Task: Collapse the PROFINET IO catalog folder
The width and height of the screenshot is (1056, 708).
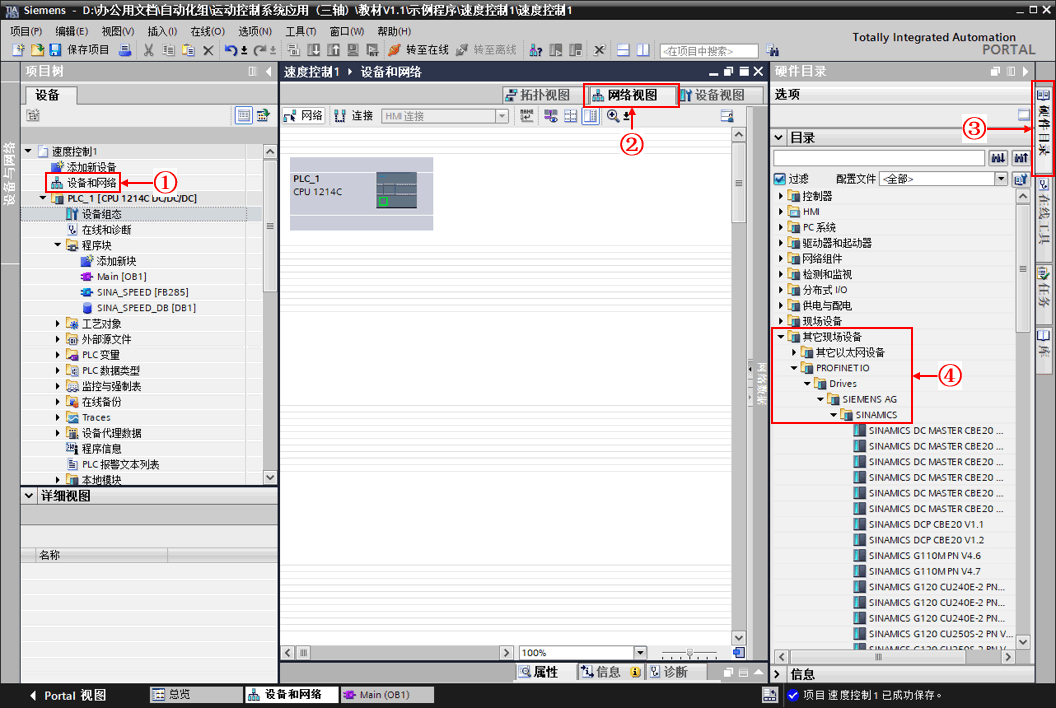Action: [794, 368]
